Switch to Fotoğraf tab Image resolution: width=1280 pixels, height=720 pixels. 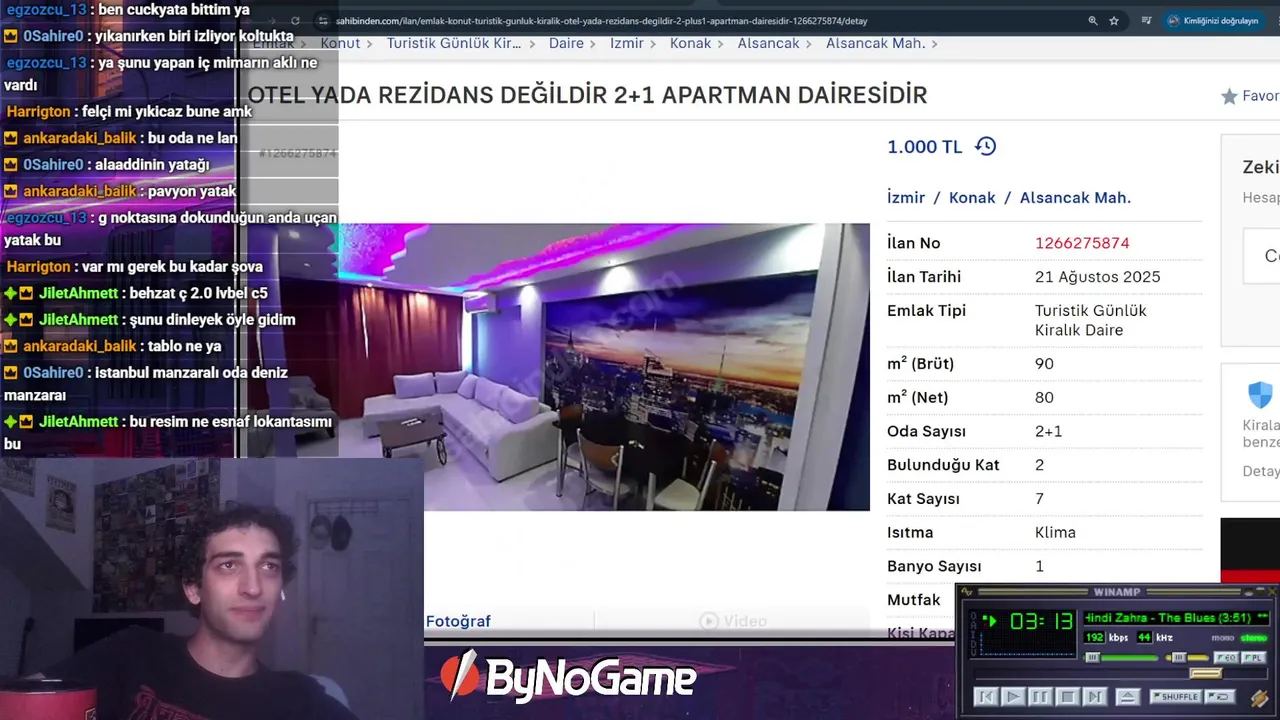[458, 621]
